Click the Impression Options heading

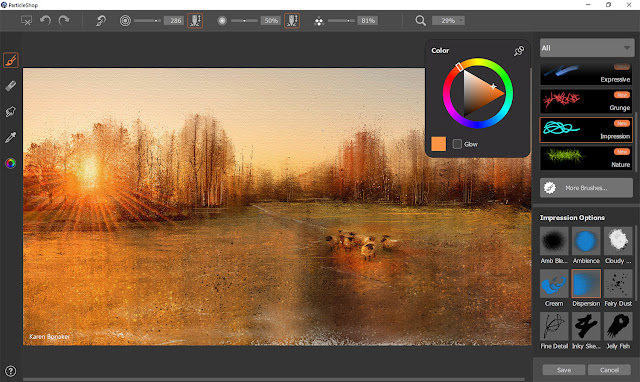[572, 218]
